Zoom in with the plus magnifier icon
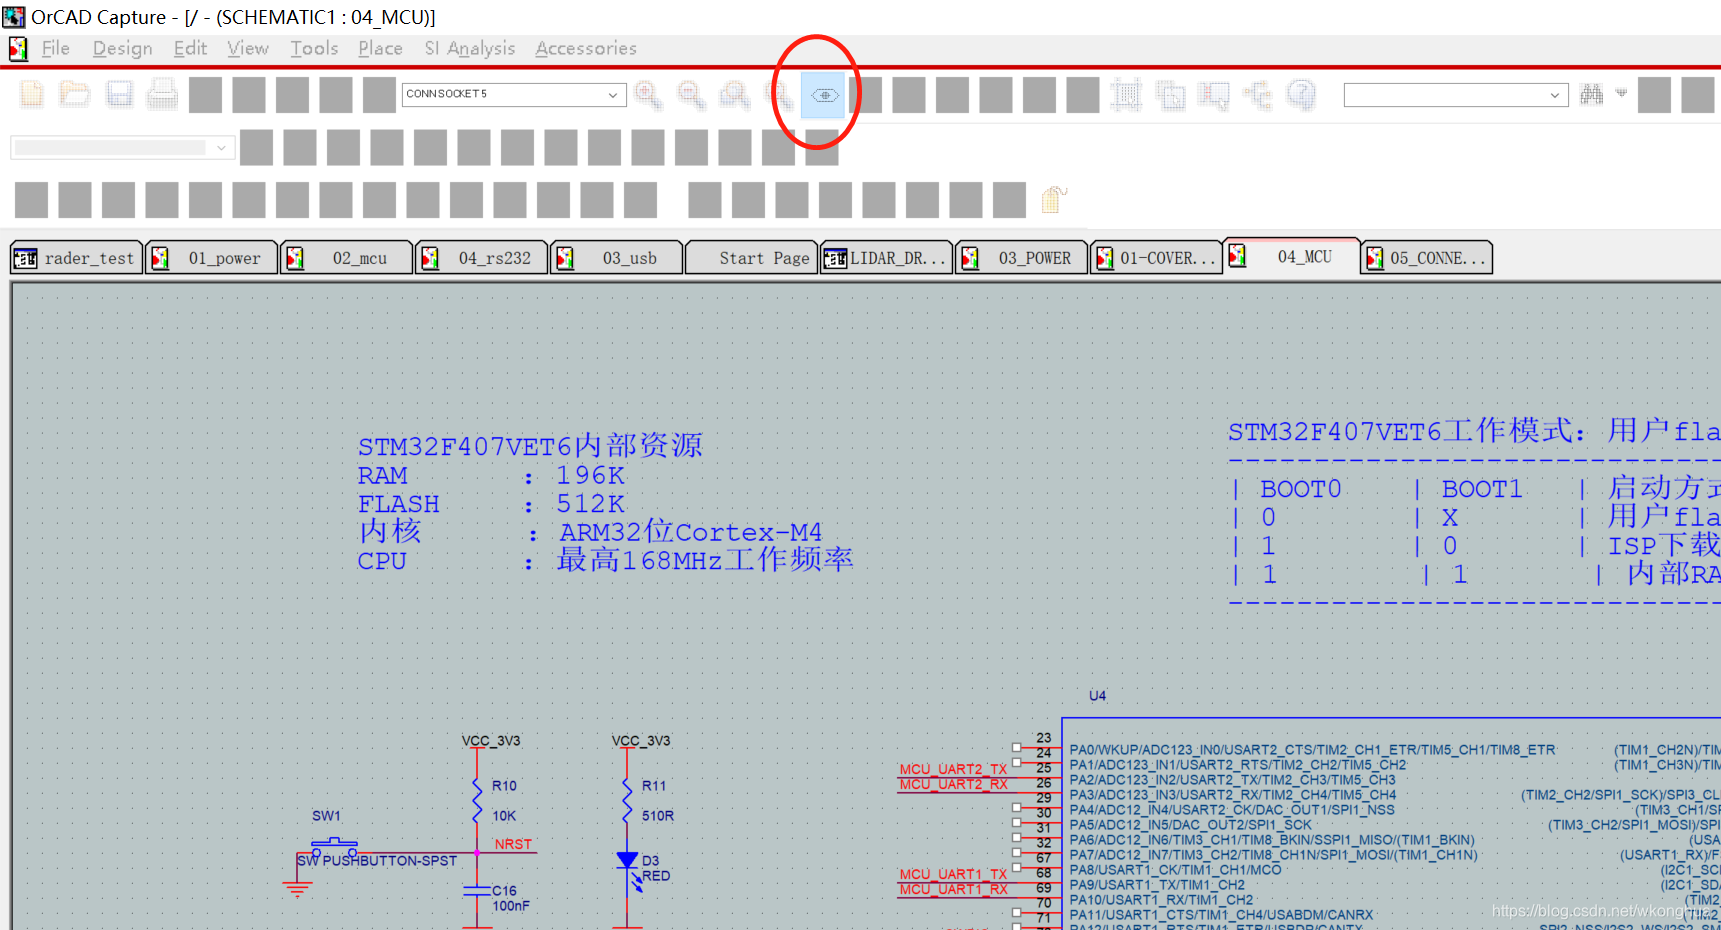The height and width of the screenshot is (930, 1721). tap(648, 95)
